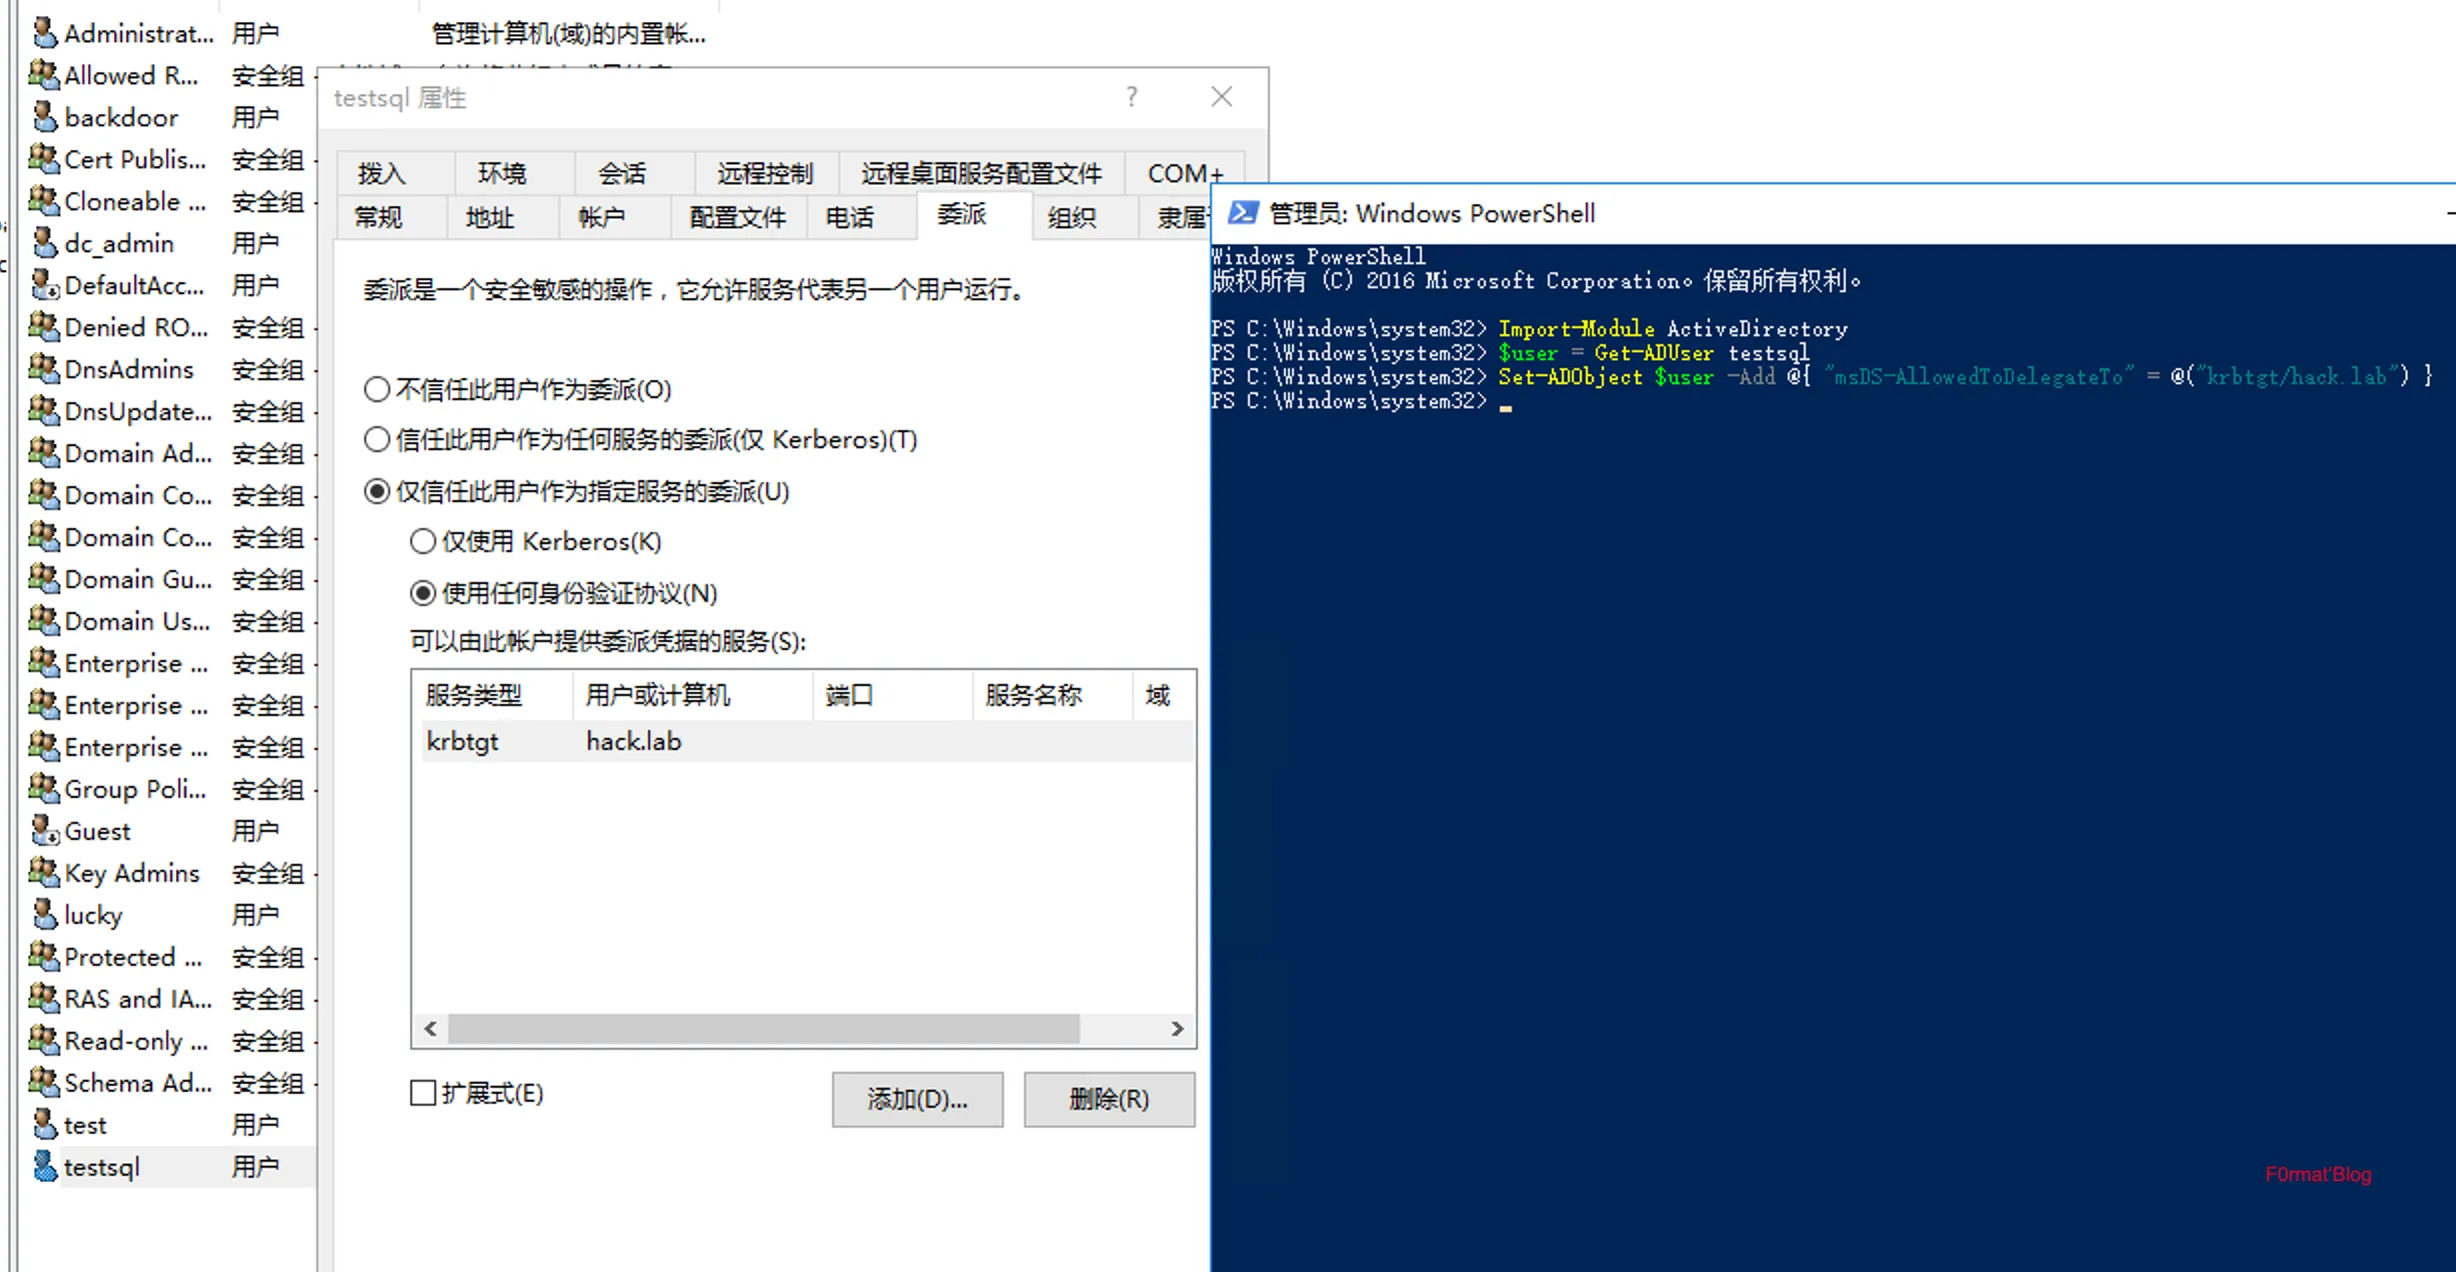Click the Key Admins group icon

pos(44,873)
